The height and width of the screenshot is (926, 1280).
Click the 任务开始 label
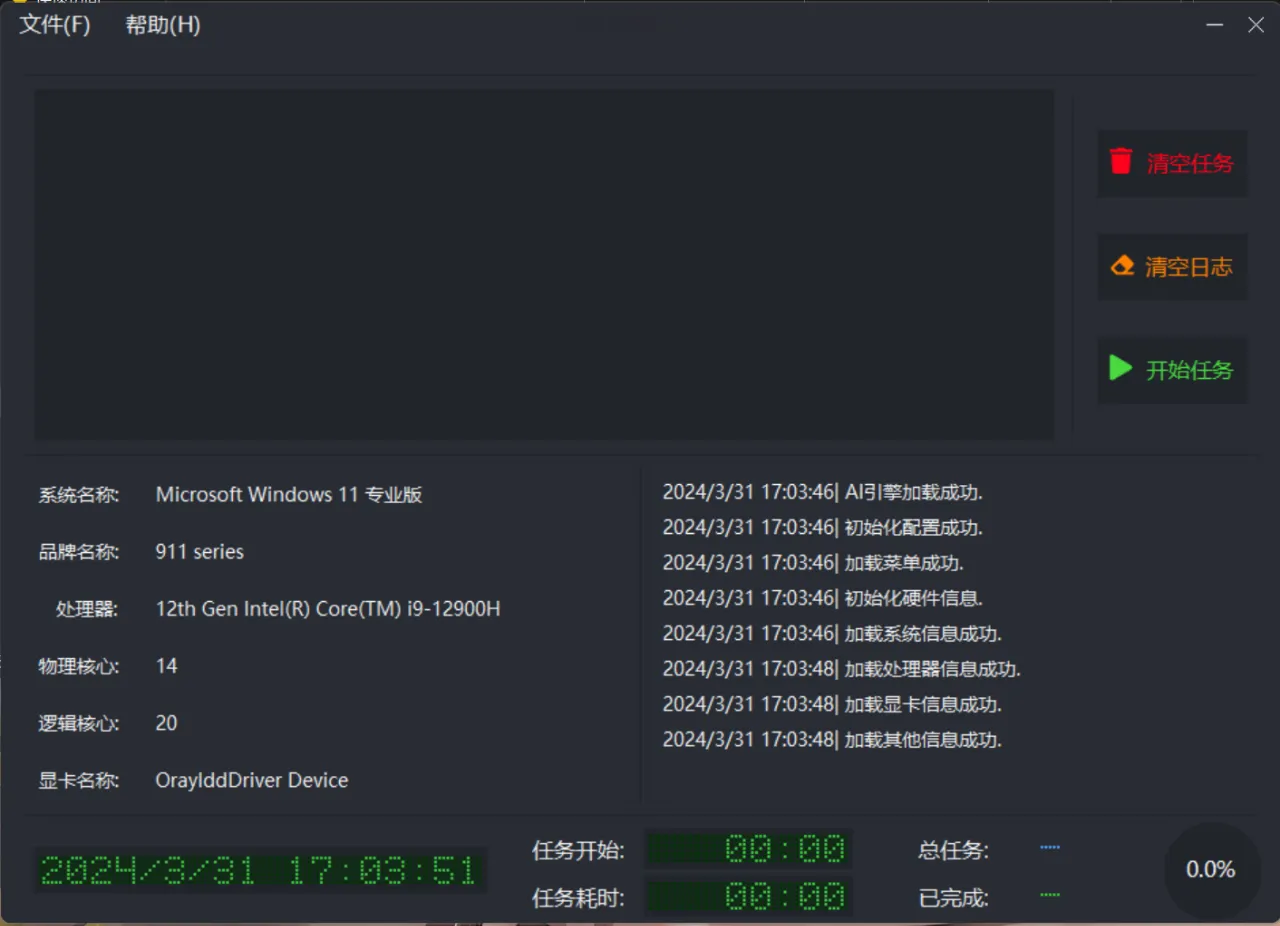tap(579, 851)
